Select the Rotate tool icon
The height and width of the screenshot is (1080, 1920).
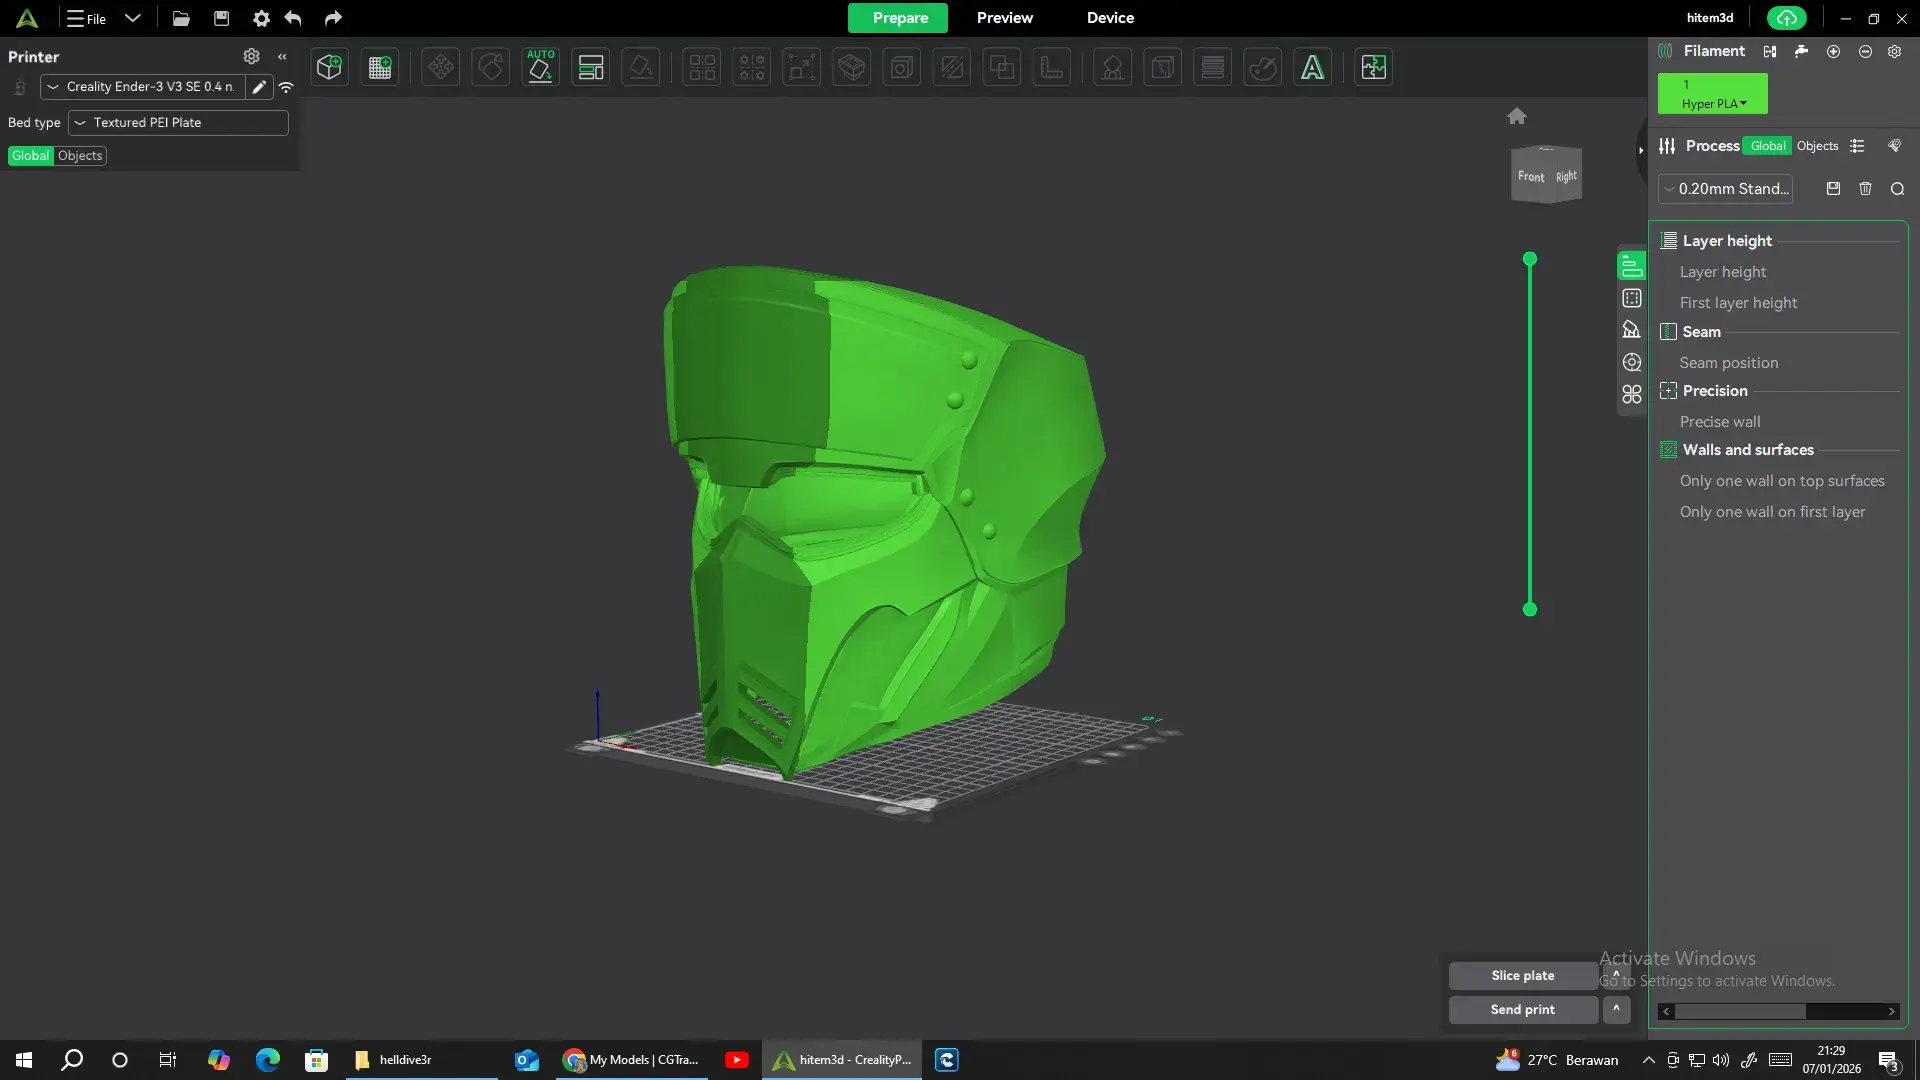(490, 67)
